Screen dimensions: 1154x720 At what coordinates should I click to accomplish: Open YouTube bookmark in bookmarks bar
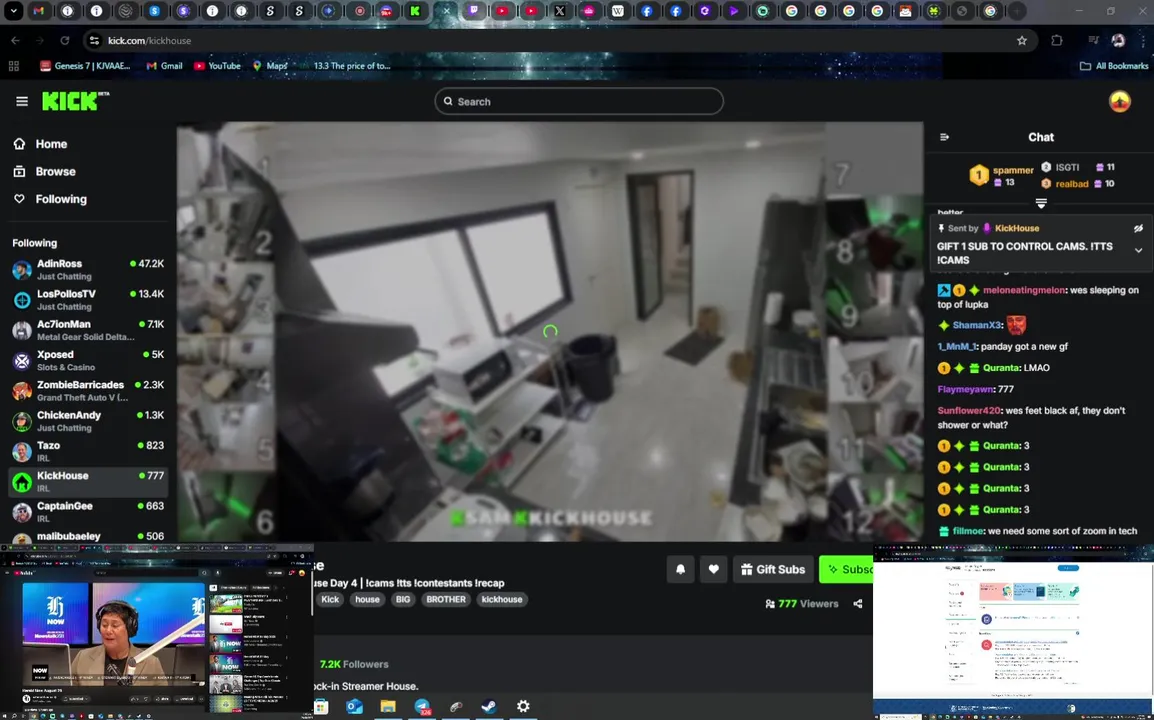tap(217, 66)
